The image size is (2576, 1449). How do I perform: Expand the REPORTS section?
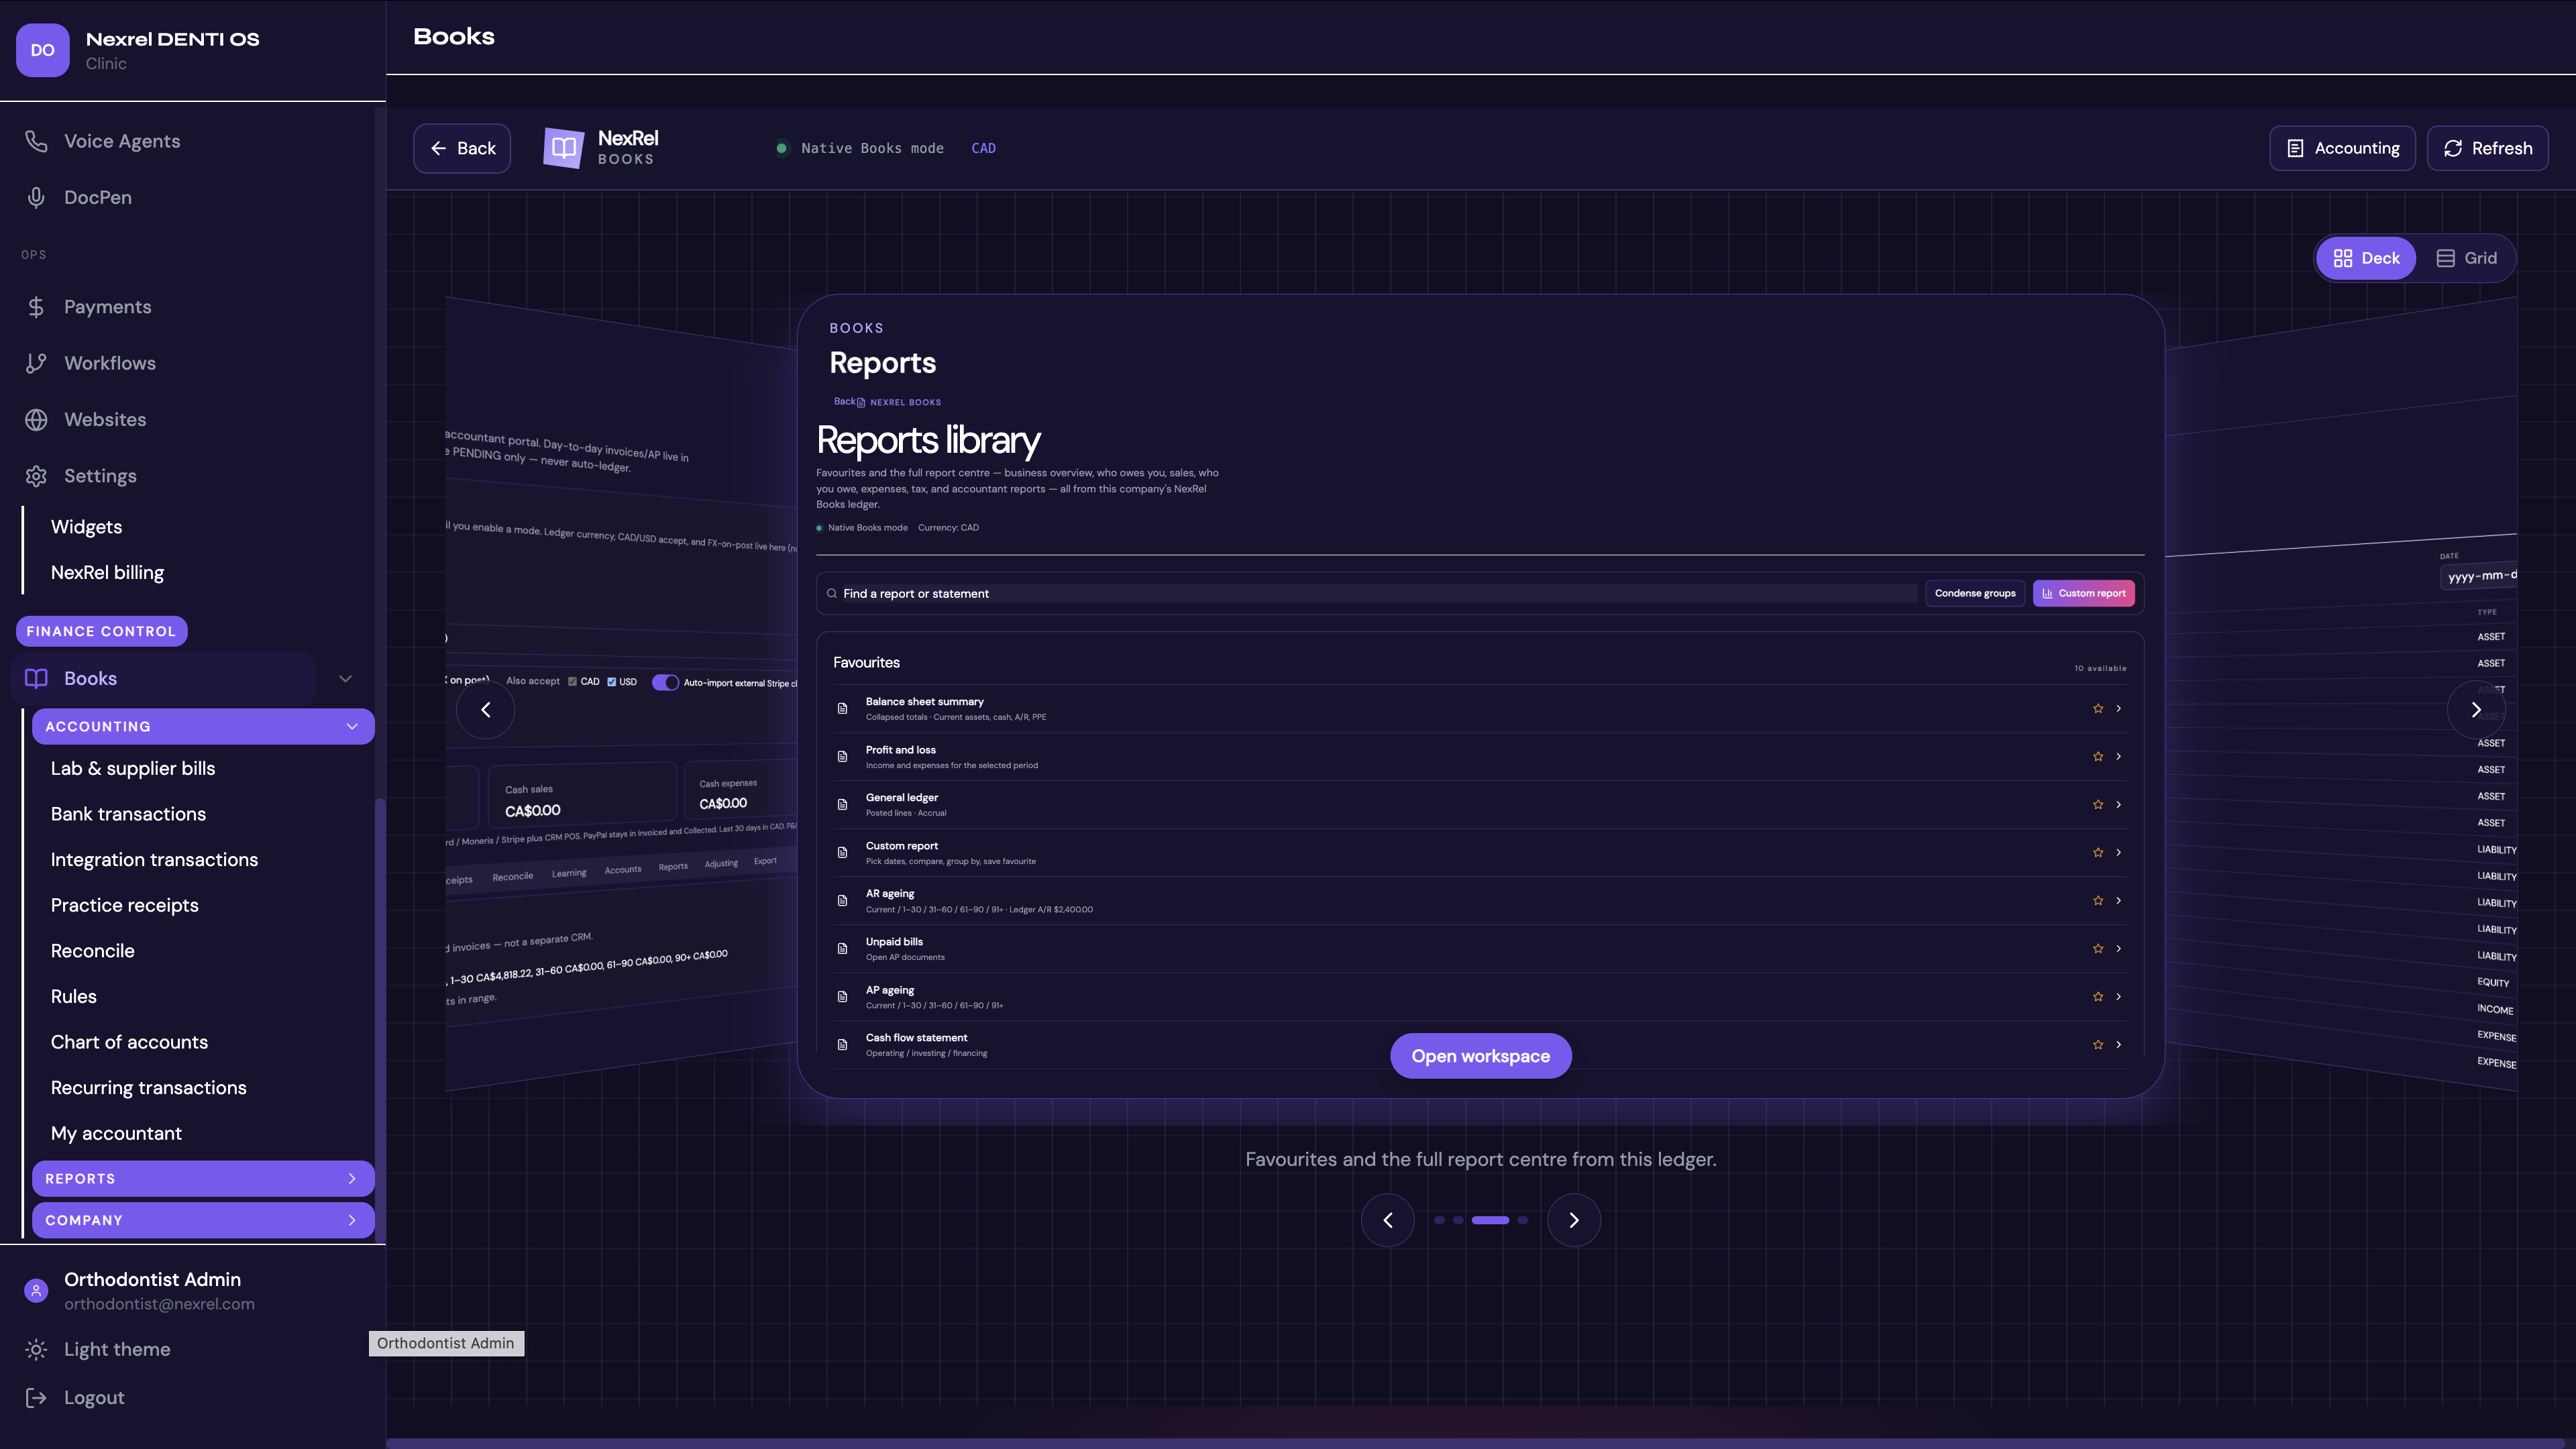click(x=203, y=1178)
